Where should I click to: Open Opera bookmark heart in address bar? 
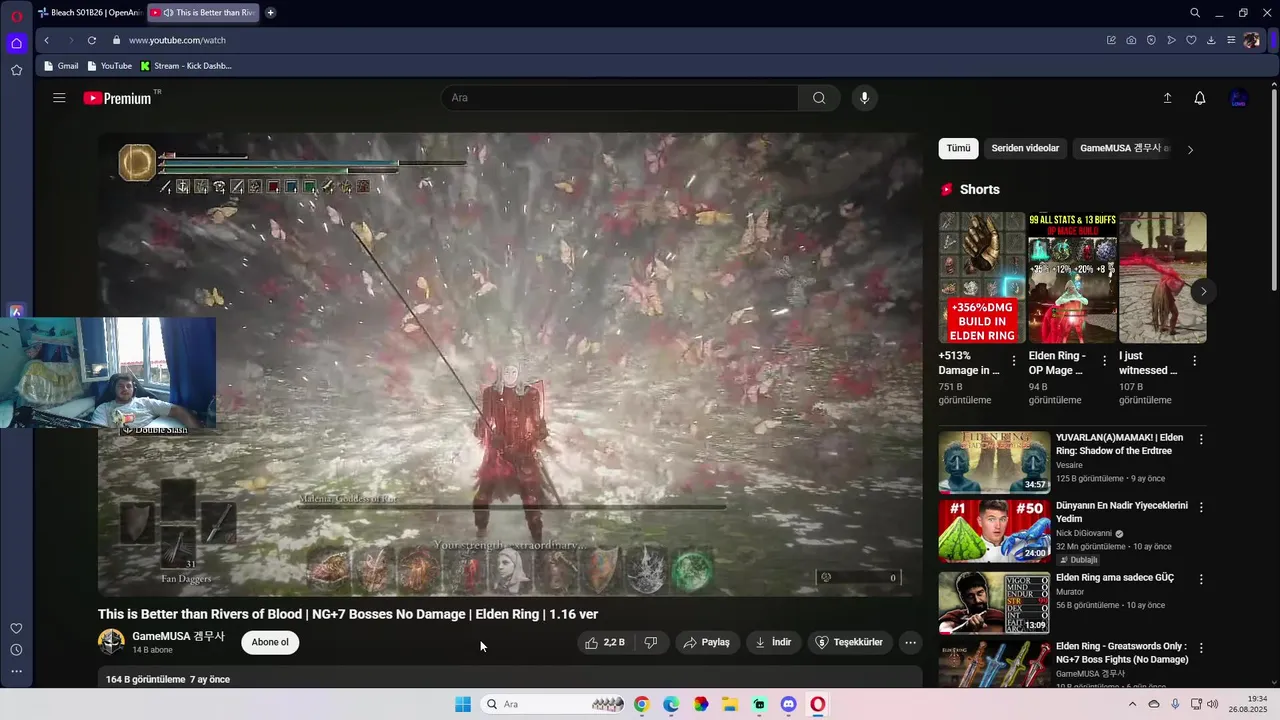point(1191,40)
